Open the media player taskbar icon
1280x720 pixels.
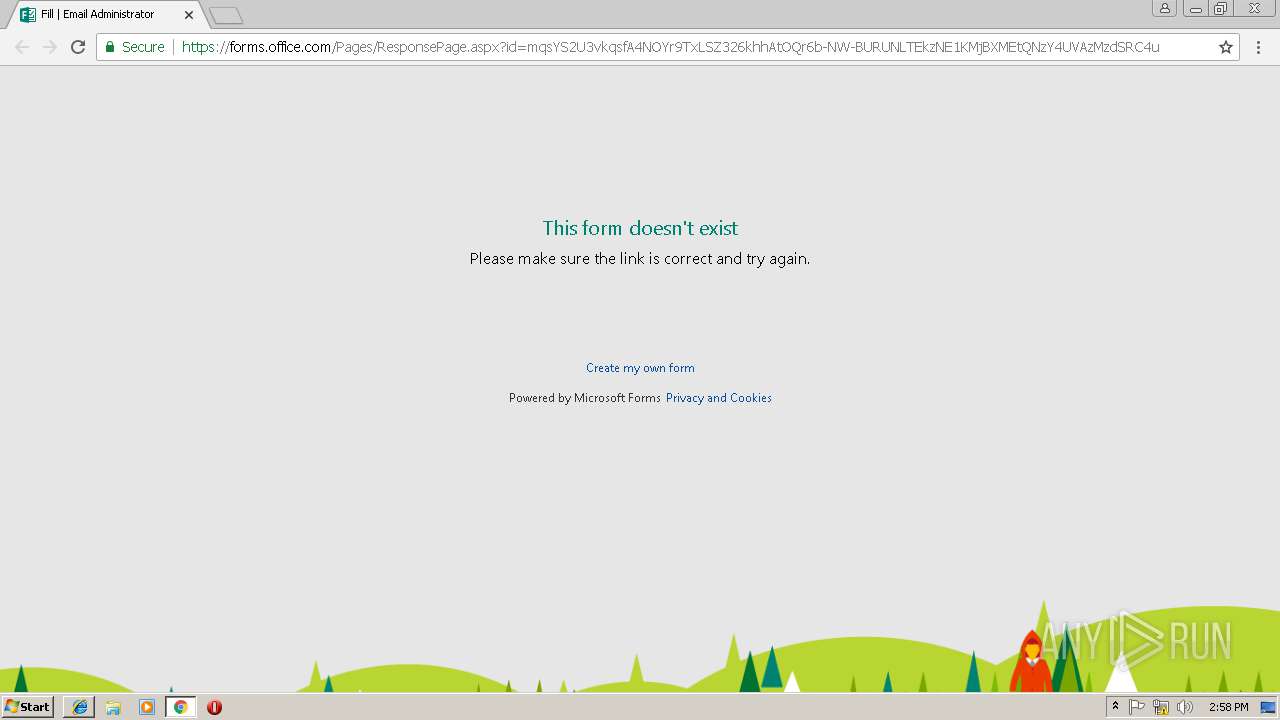point(147,707)
